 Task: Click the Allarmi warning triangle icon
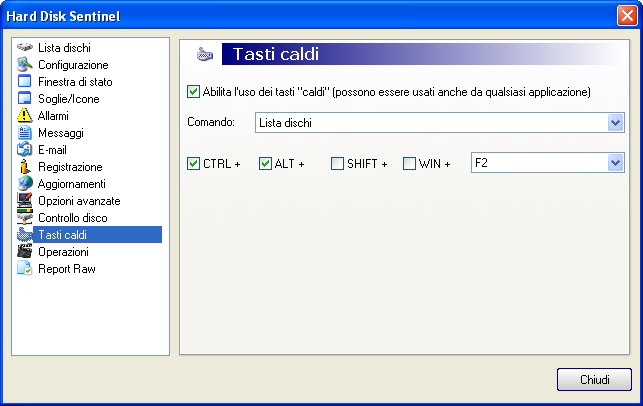pos(25,116)
